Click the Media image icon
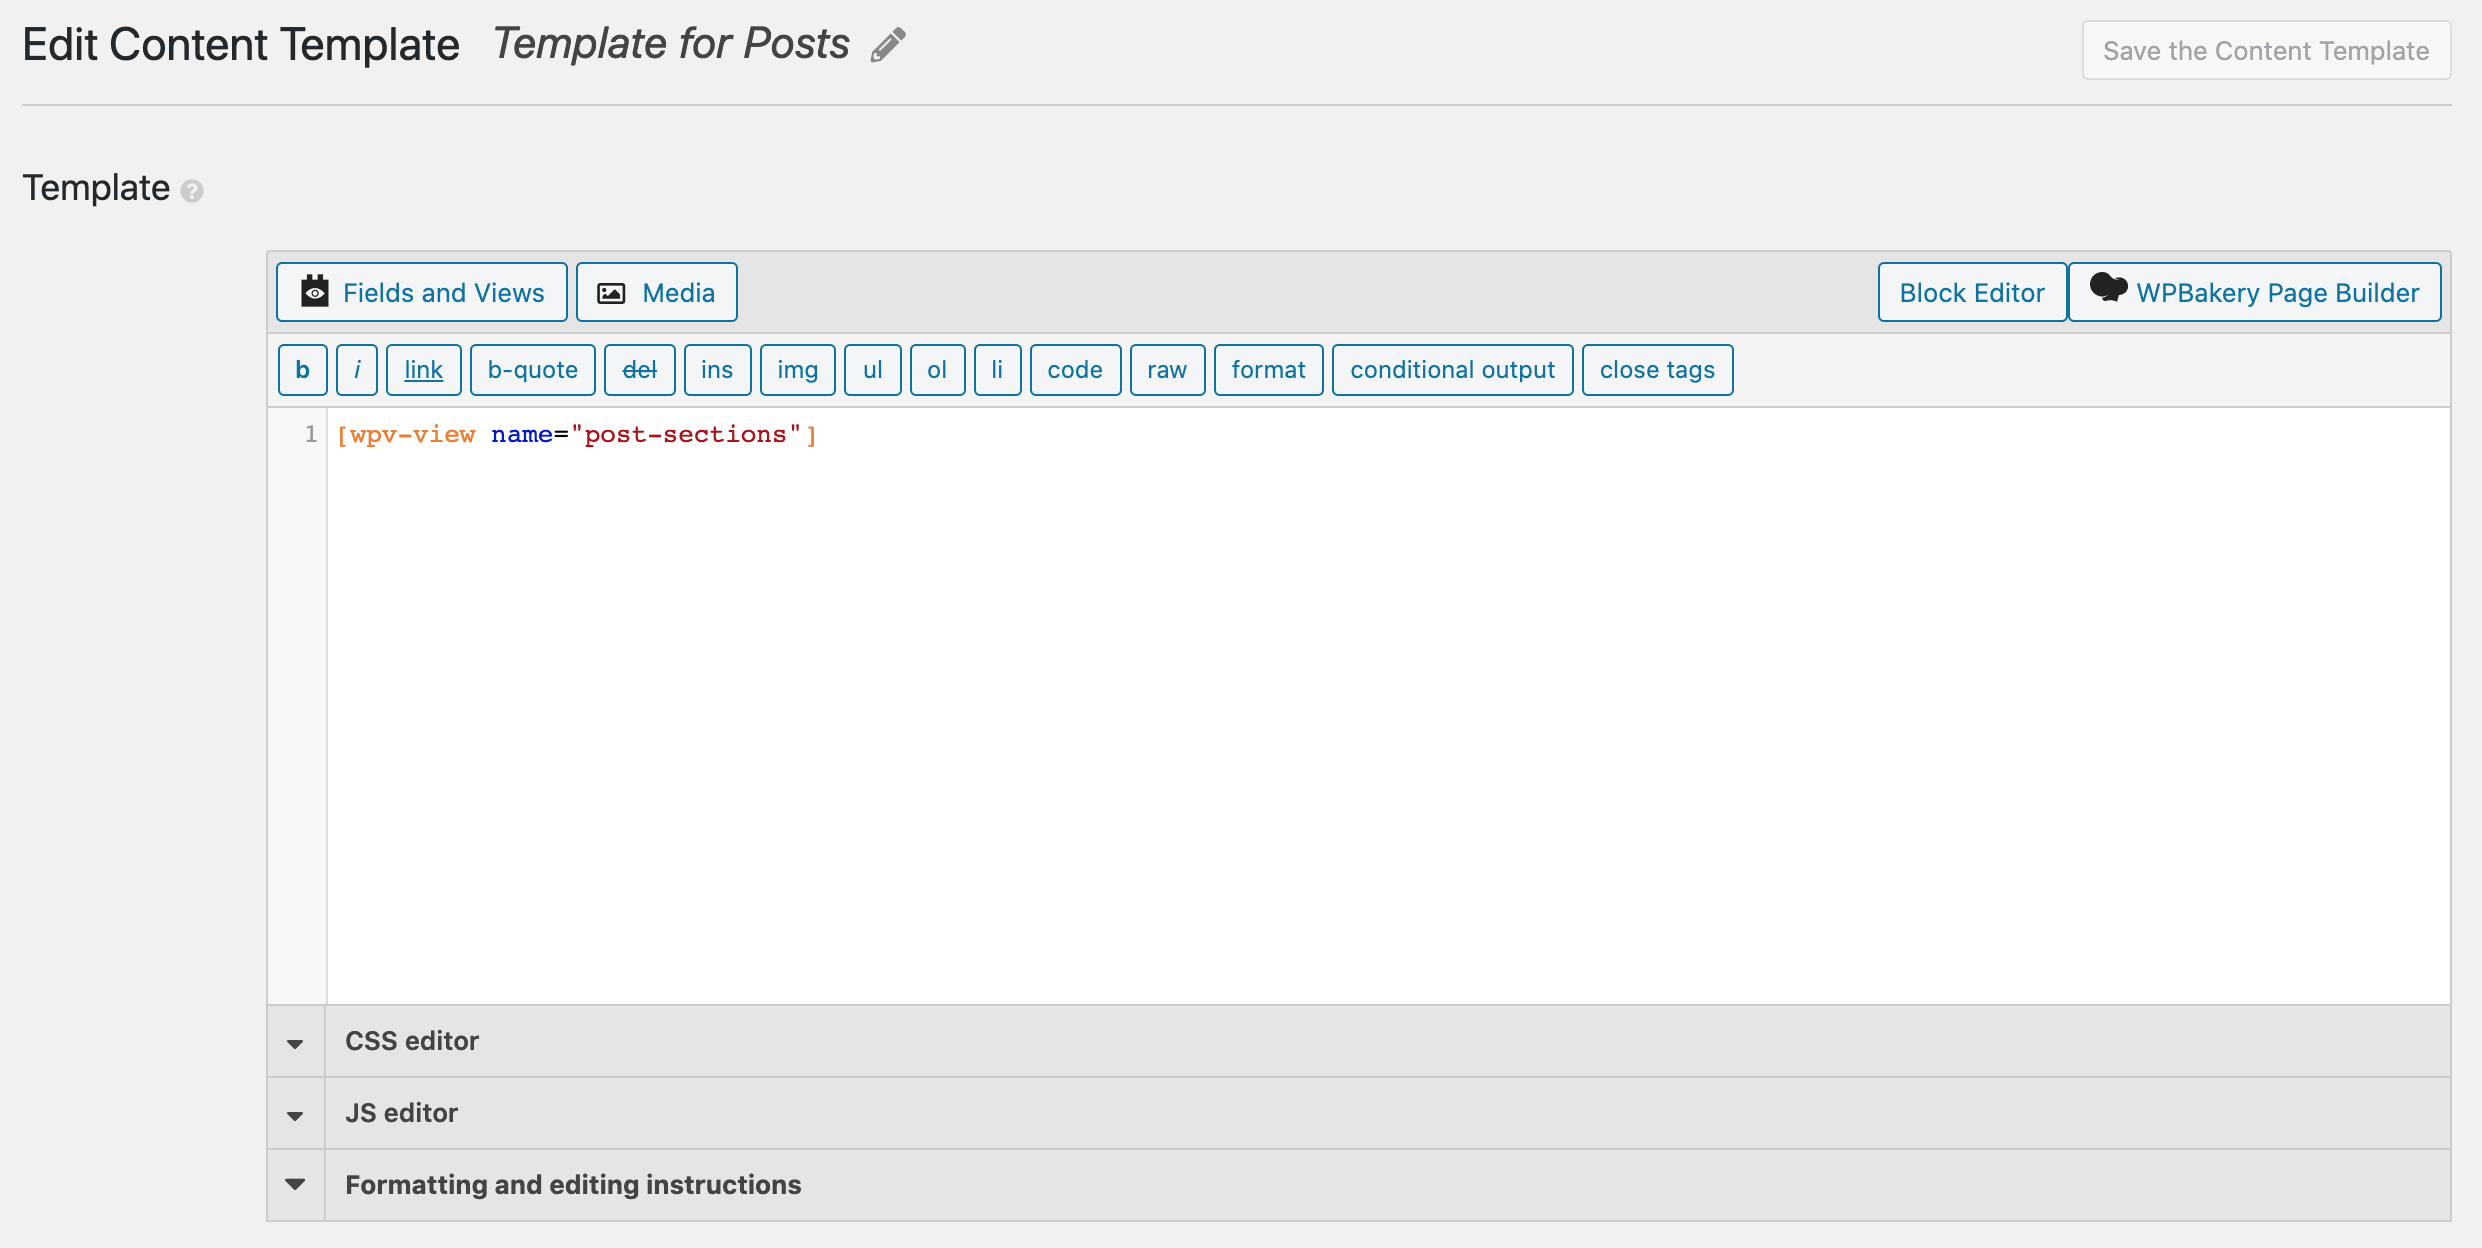The width and height of the screenshot is (2482, 1248). (611, 293)
